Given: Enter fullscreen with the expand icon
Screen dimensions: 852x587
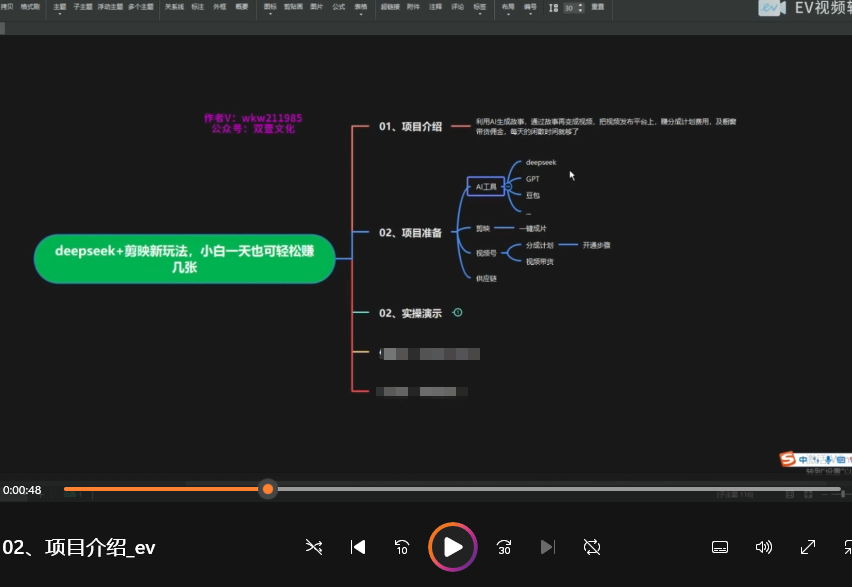Looking at the screenshot, I should click(x=808, y=547).
